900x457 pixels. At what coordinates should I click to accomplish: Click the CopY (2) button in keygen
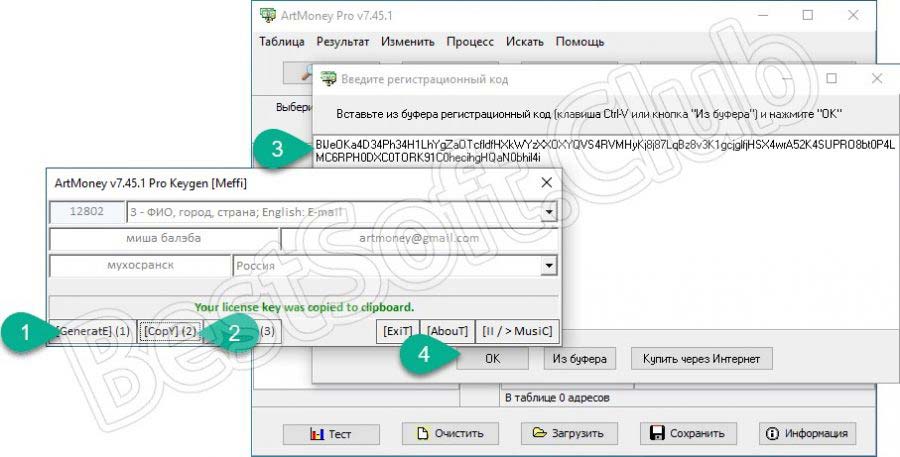pos(170,331)
